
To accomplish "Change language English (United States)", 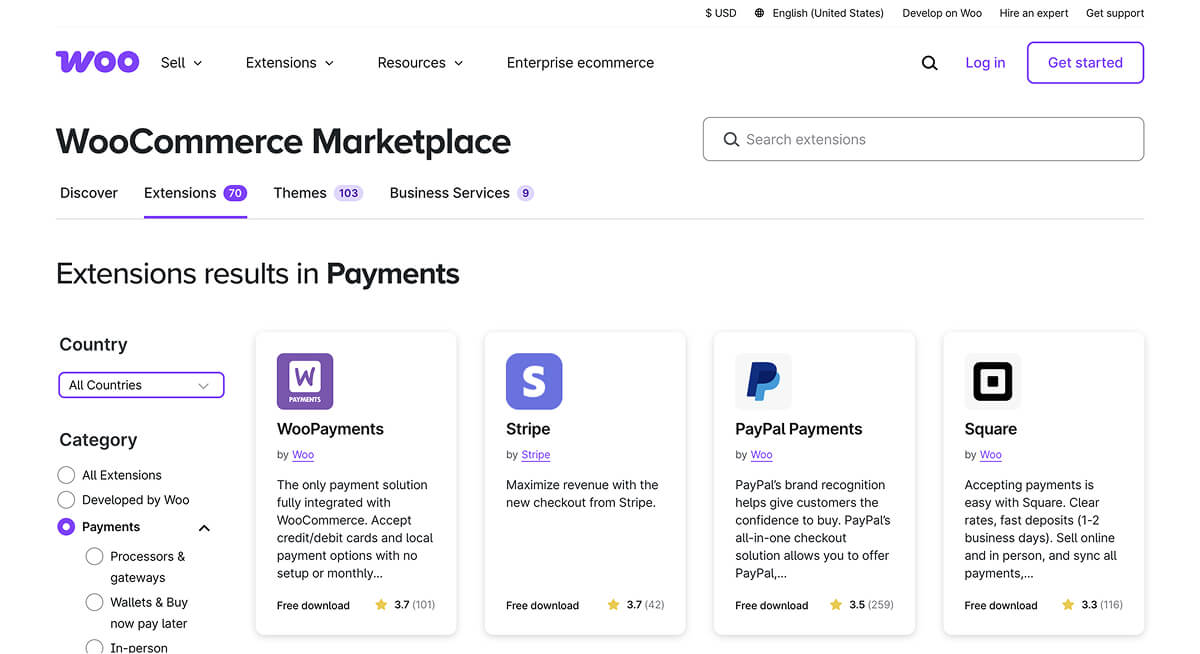I will click(828, 13).
